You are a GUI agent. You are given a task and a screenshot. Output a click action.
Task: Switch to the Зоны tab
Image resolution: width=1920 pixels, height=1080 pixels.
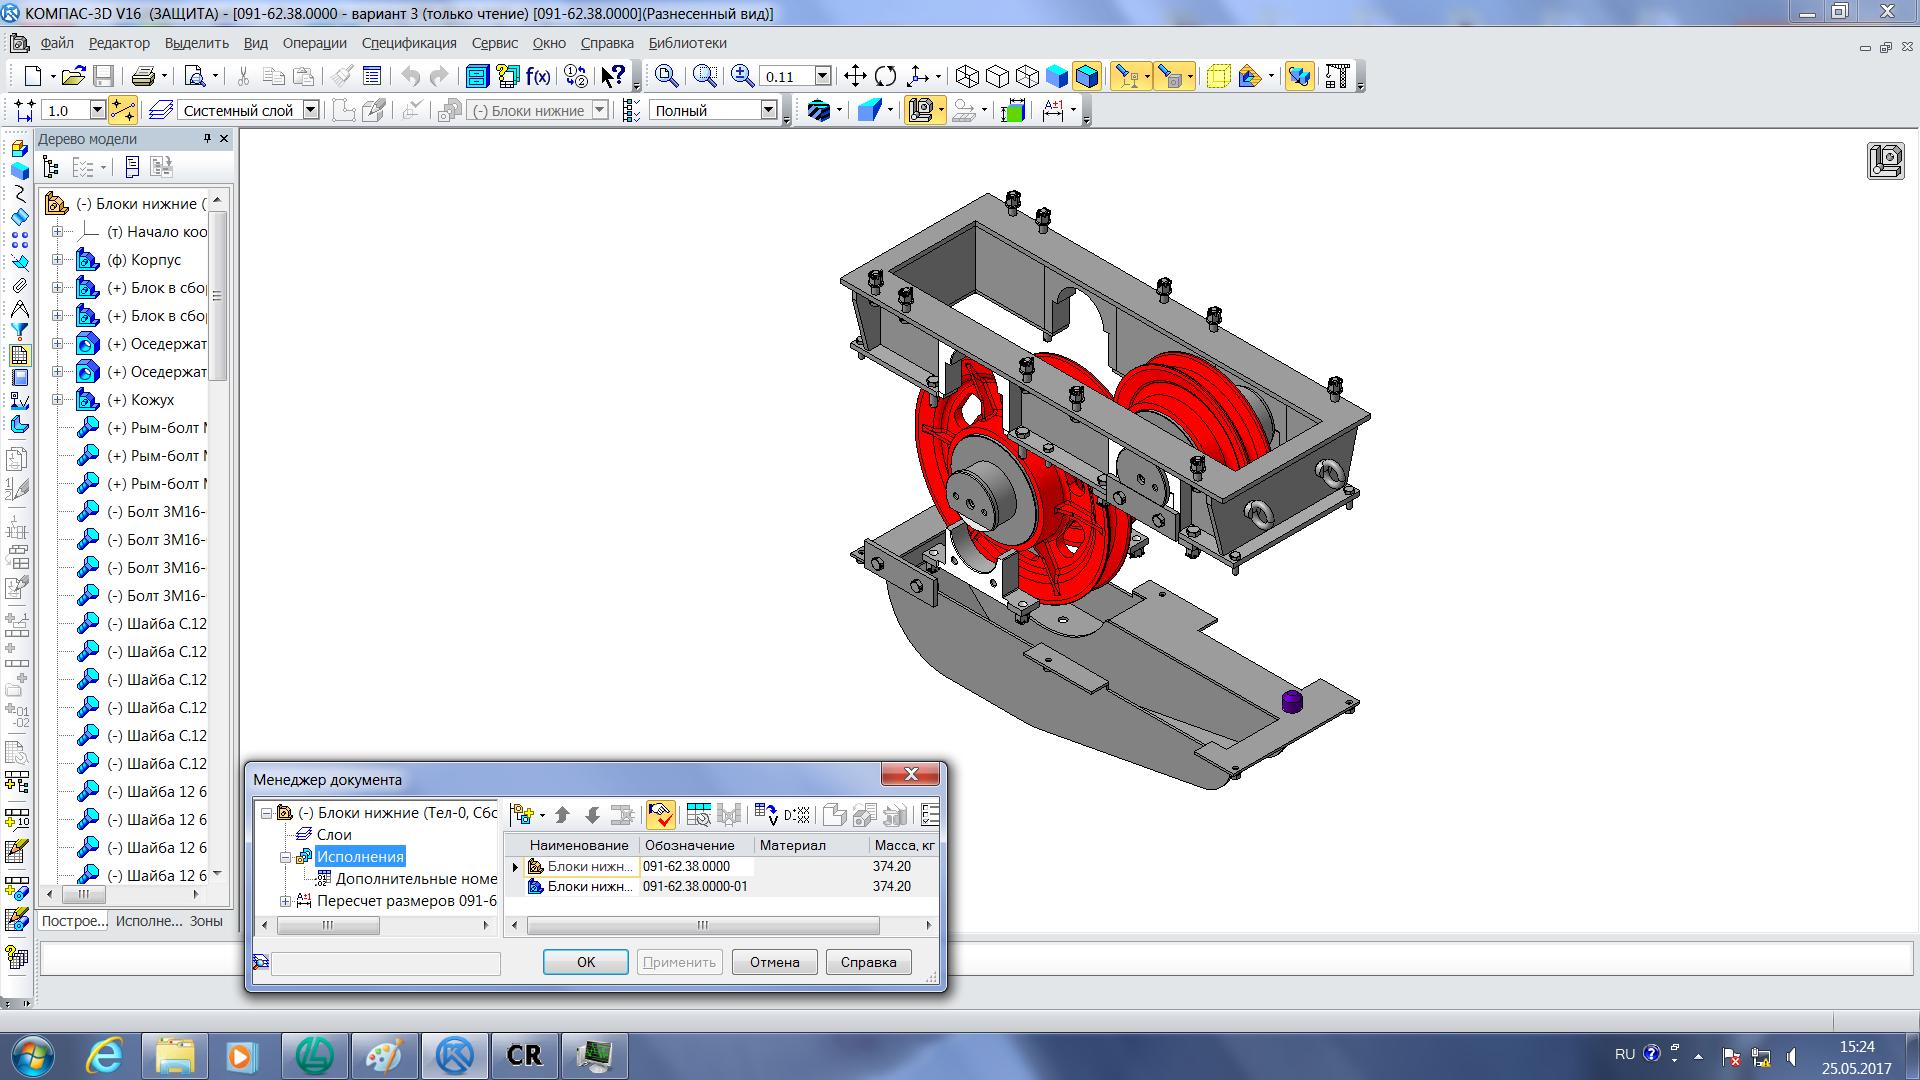click(x=206, y=921)
